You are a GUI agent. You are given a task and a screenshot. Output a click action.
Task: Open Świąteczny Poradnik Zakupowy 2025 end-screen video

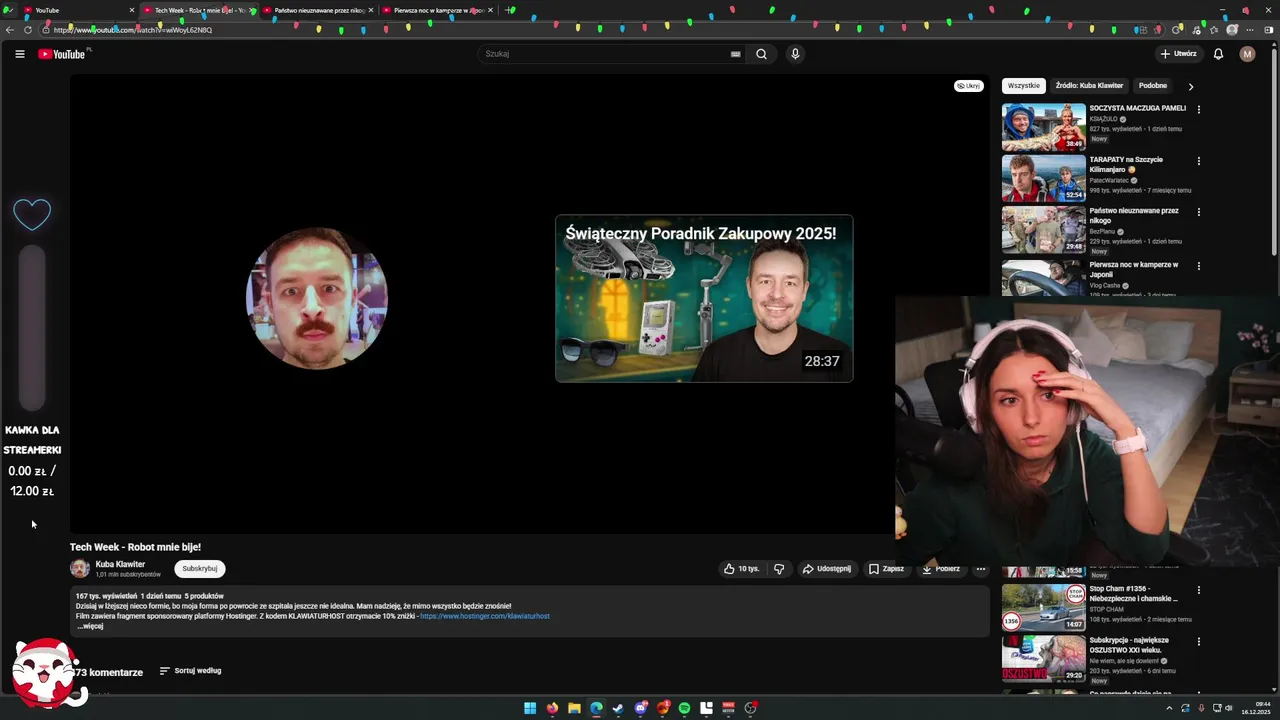tap(704, 298)
